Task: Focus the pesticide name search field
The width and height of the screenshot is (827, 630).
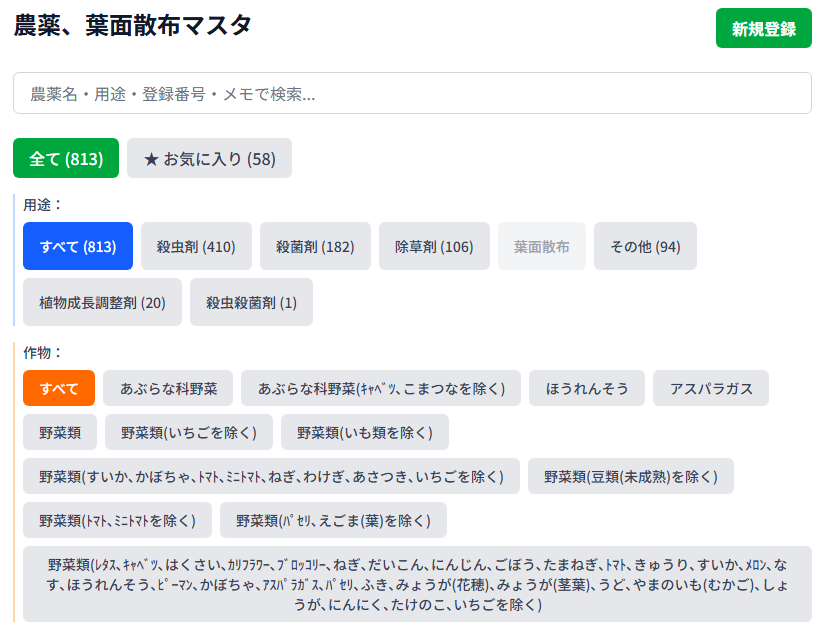Action: tap(412, 93)
